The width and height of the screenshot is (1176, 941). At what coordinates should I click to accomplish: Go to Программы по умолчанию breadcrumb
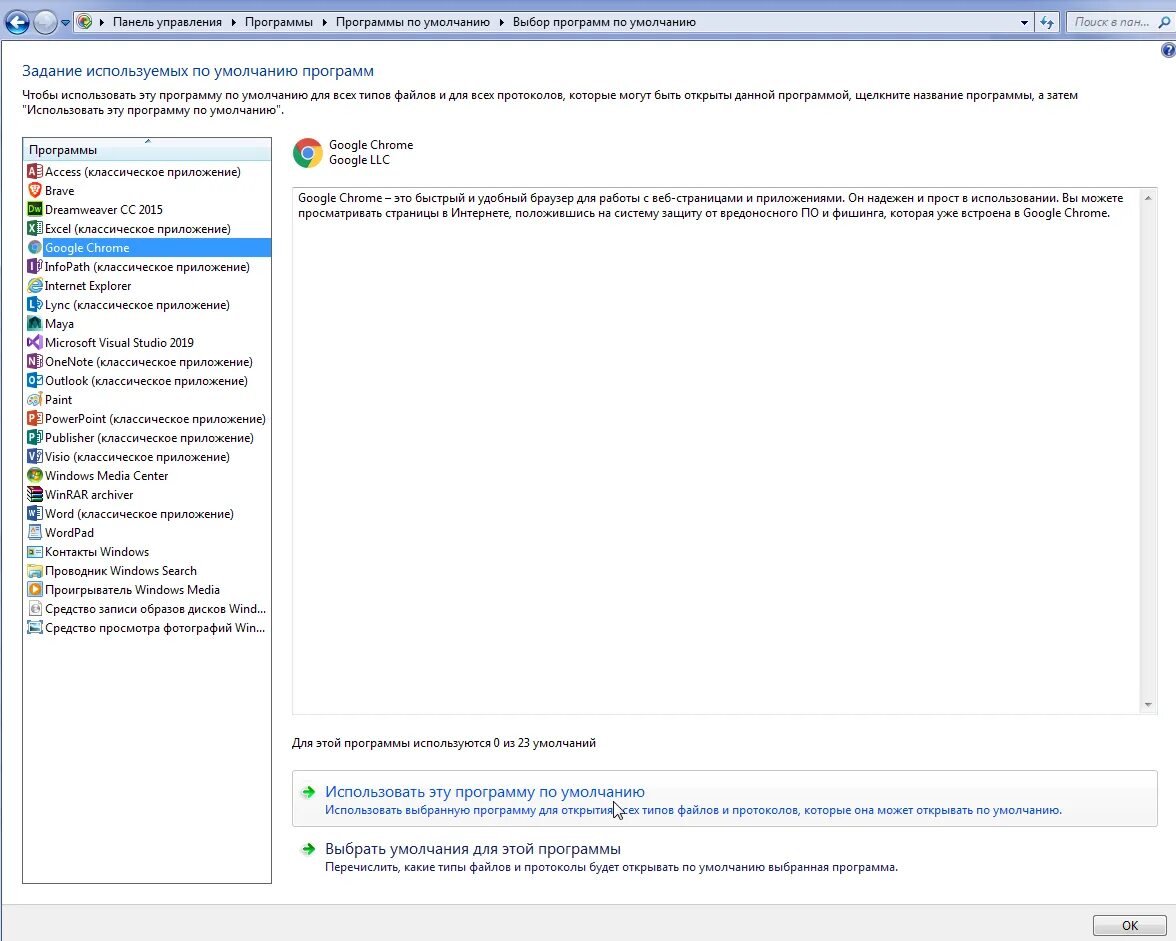[x=412, y=22]
